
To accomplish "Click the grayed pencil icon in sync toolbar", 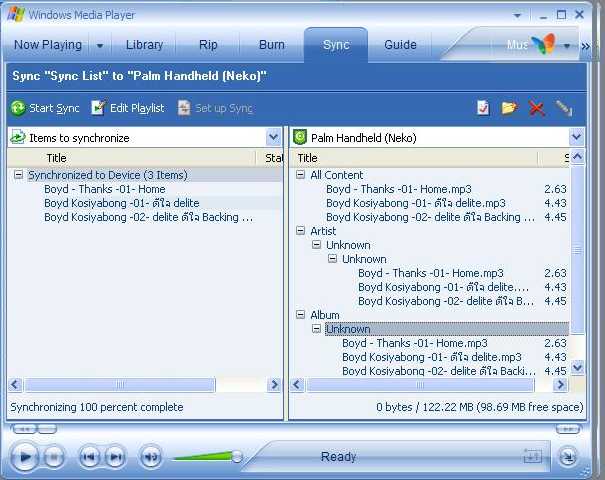I will pyautogui.click(x=564, y=108).
